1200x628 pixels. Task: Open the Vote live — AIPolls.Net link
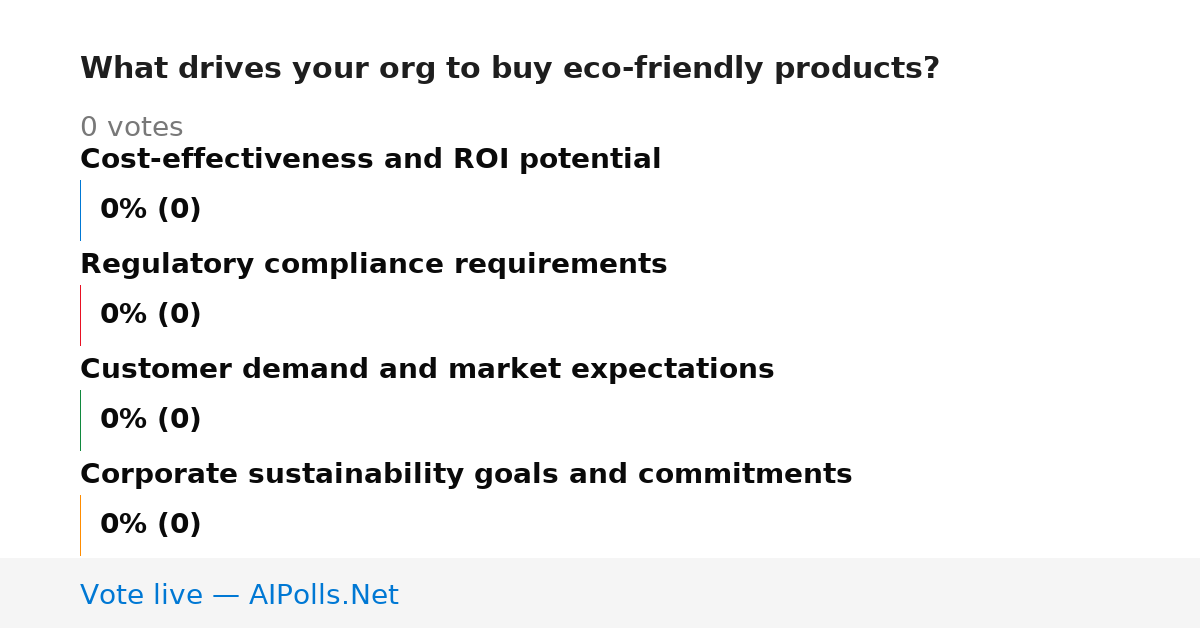[239, 595]
